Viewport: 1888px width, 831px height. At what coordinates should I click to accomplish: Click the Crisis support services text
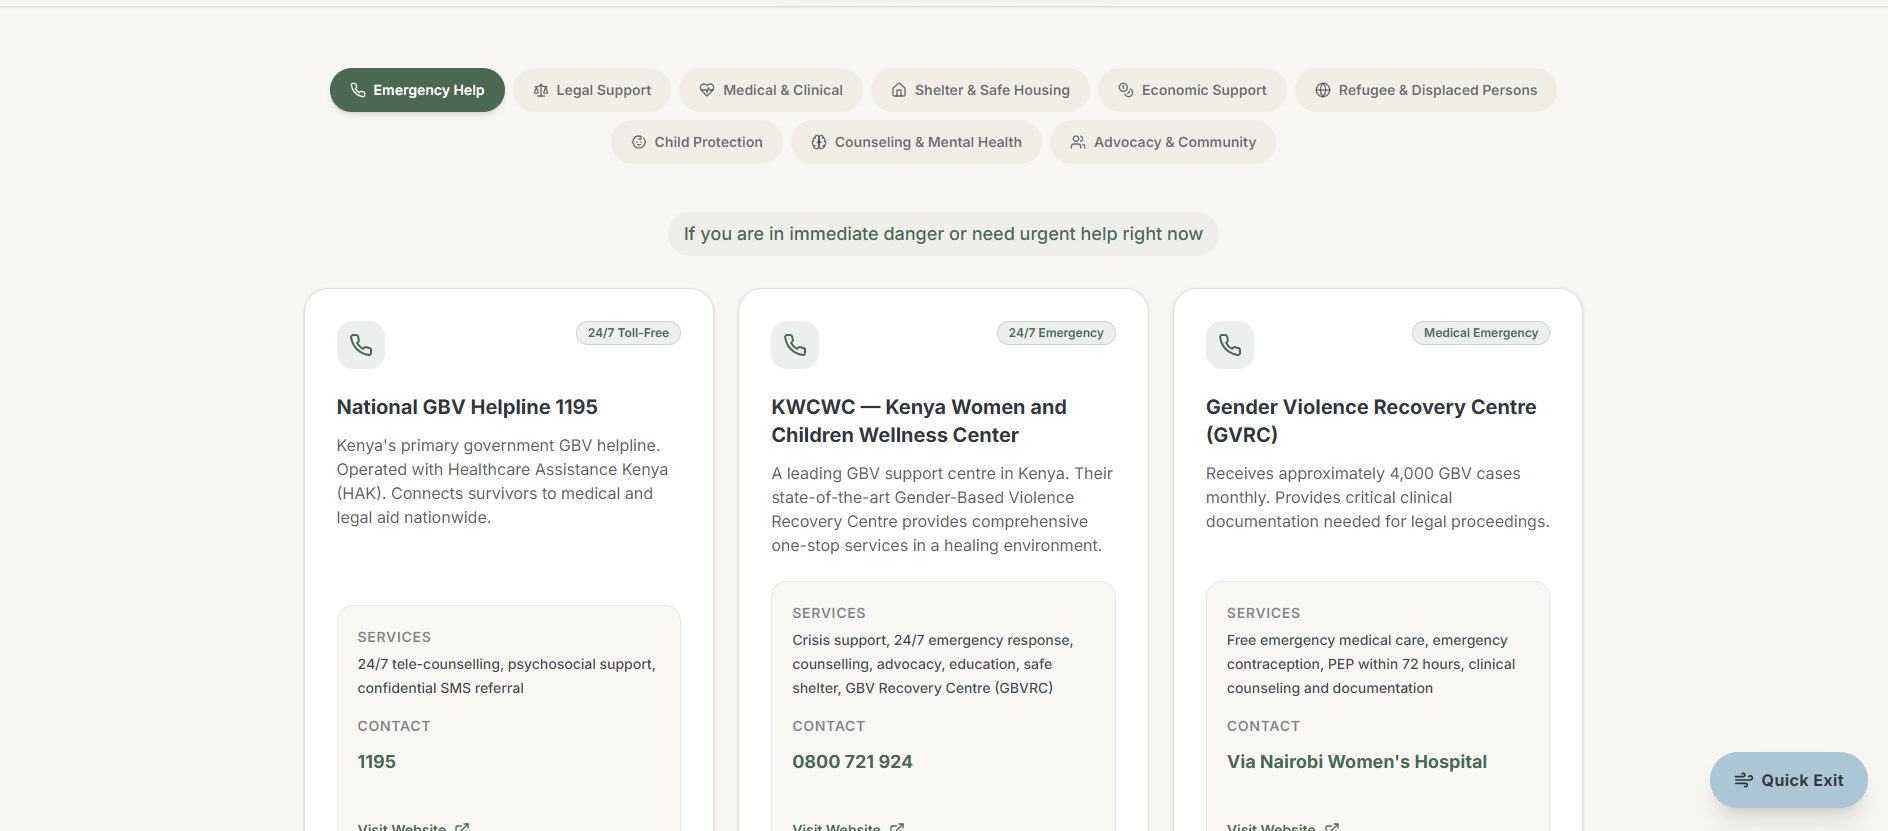coord(933,664)
